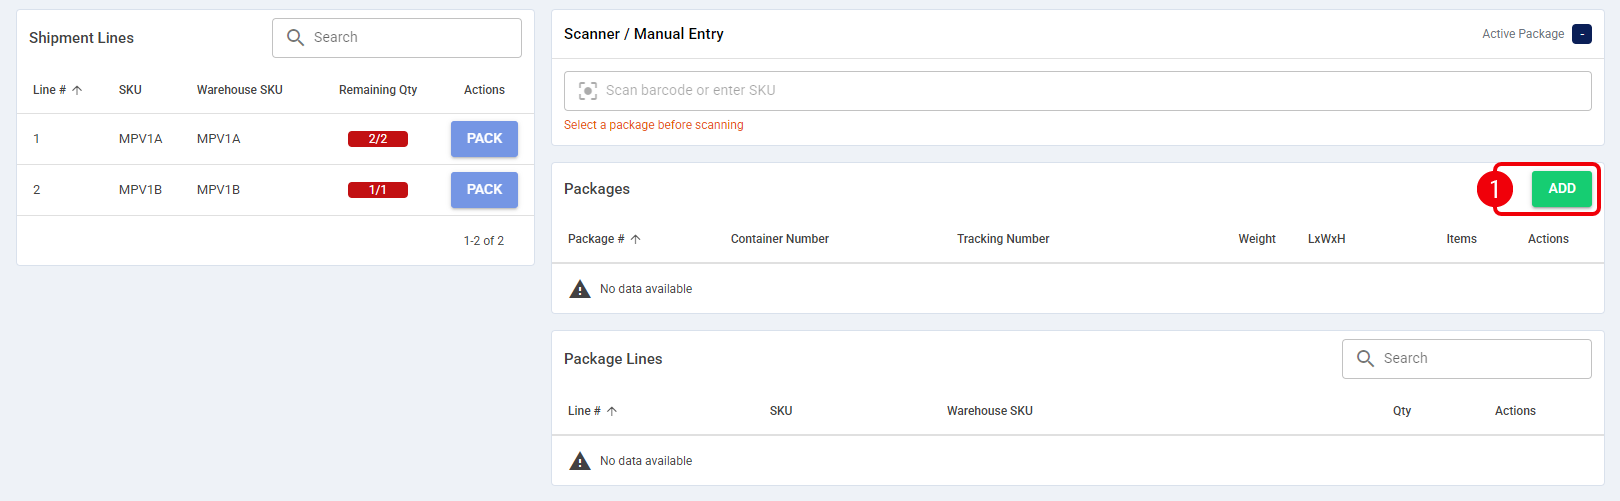The height and width of the screenshot is (501, 1620).
Task: Focus the Shipment Lines search field
Action: pyautogui.click(x=397, y=38)
